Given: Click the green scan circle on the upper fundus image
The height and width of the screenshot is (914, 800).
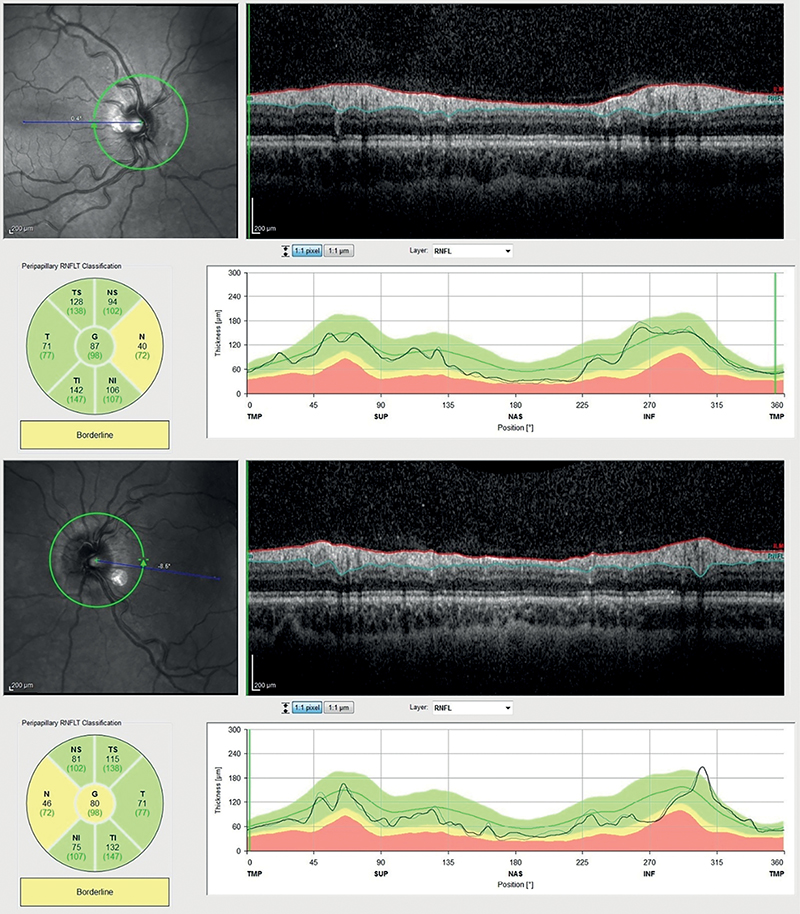Looking at the screenshot, I should [140, 77].
